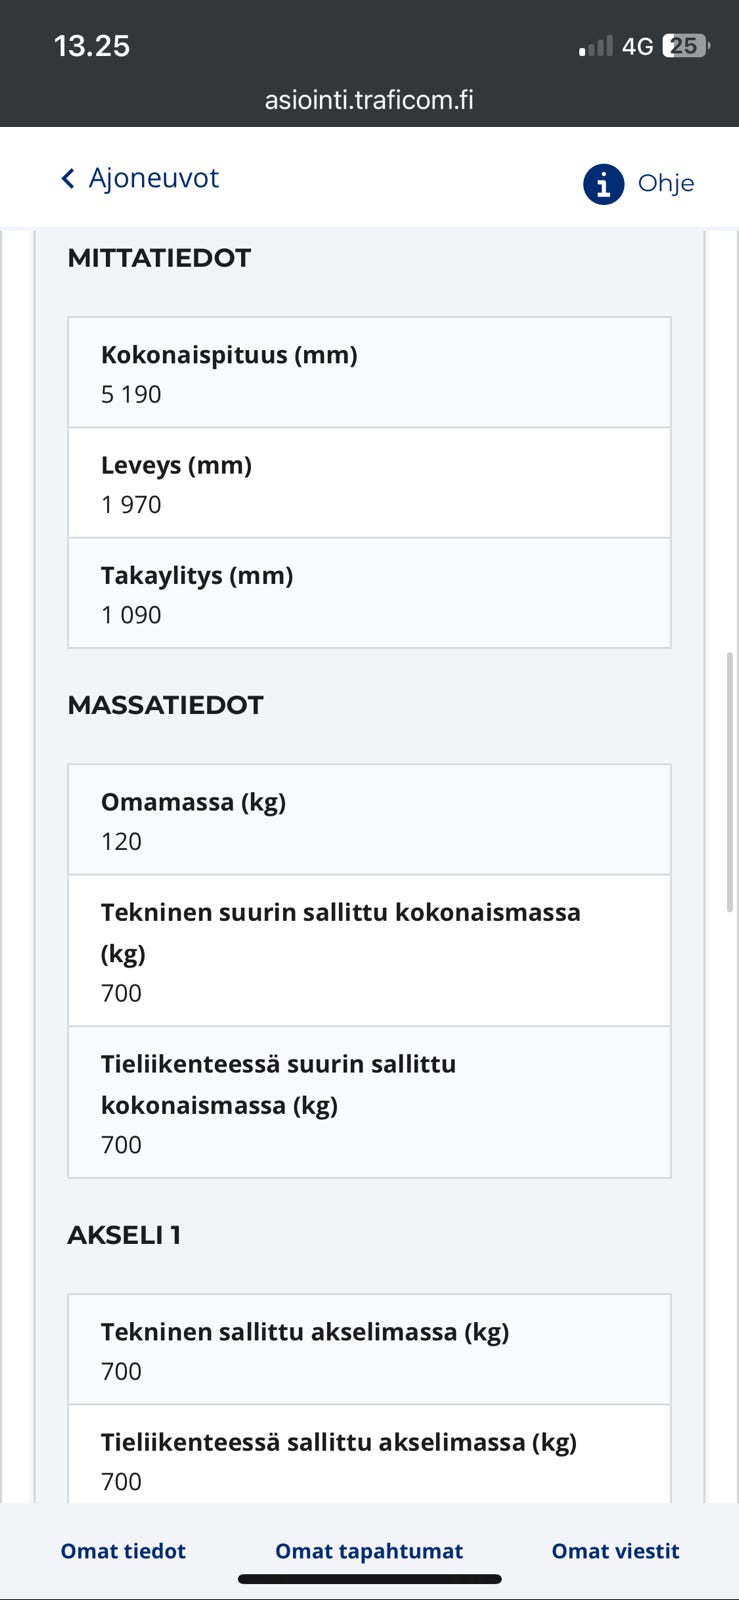
Task: Select the Tieliikenteessä suurin sallittu kokonaismassa row
Action: [369, 1102]
